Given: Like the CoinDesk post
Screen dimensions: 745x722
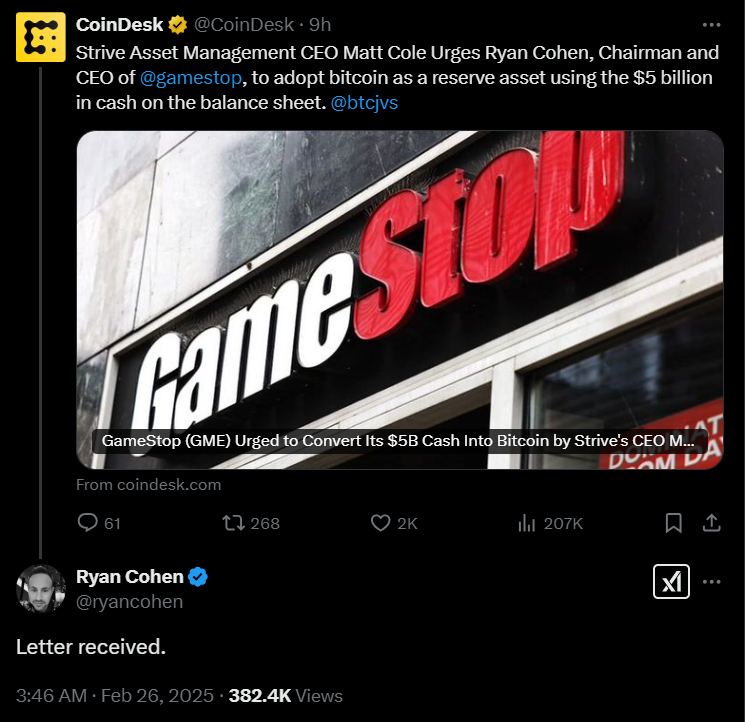Looking at the screenshot, I should 394,523.
